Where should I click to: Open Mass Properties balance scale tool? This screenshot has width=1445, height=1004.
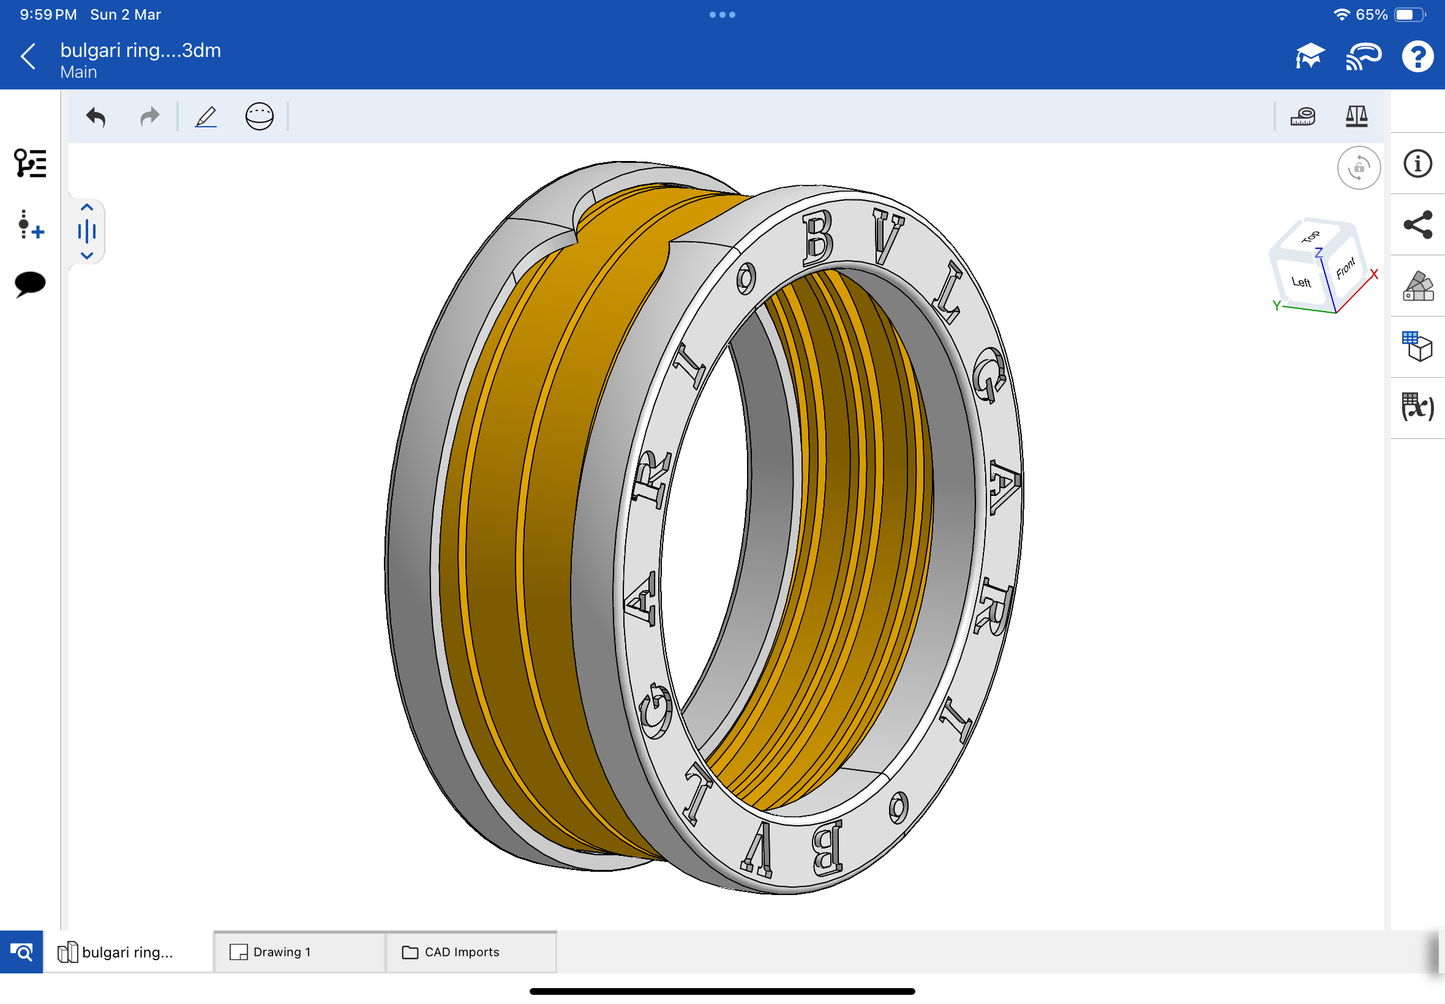(1356, 117)
